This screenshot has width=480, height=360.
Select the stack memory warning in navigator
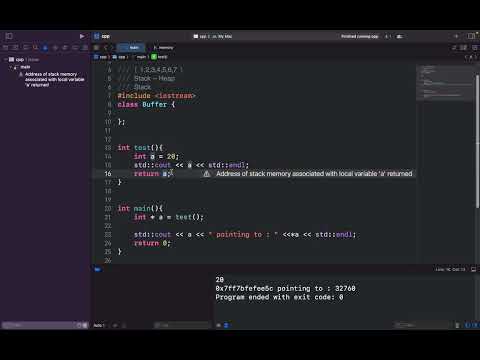pyautogui.click(x=52, y=79)
